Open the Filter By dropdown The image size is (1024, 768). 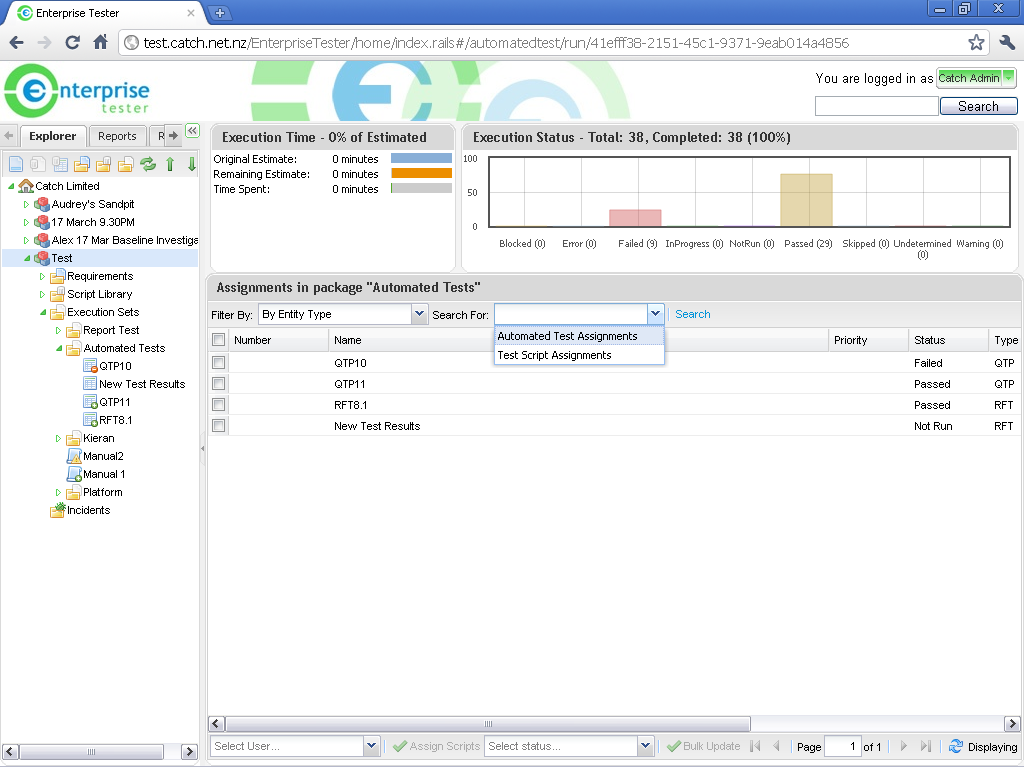[419, 314]
